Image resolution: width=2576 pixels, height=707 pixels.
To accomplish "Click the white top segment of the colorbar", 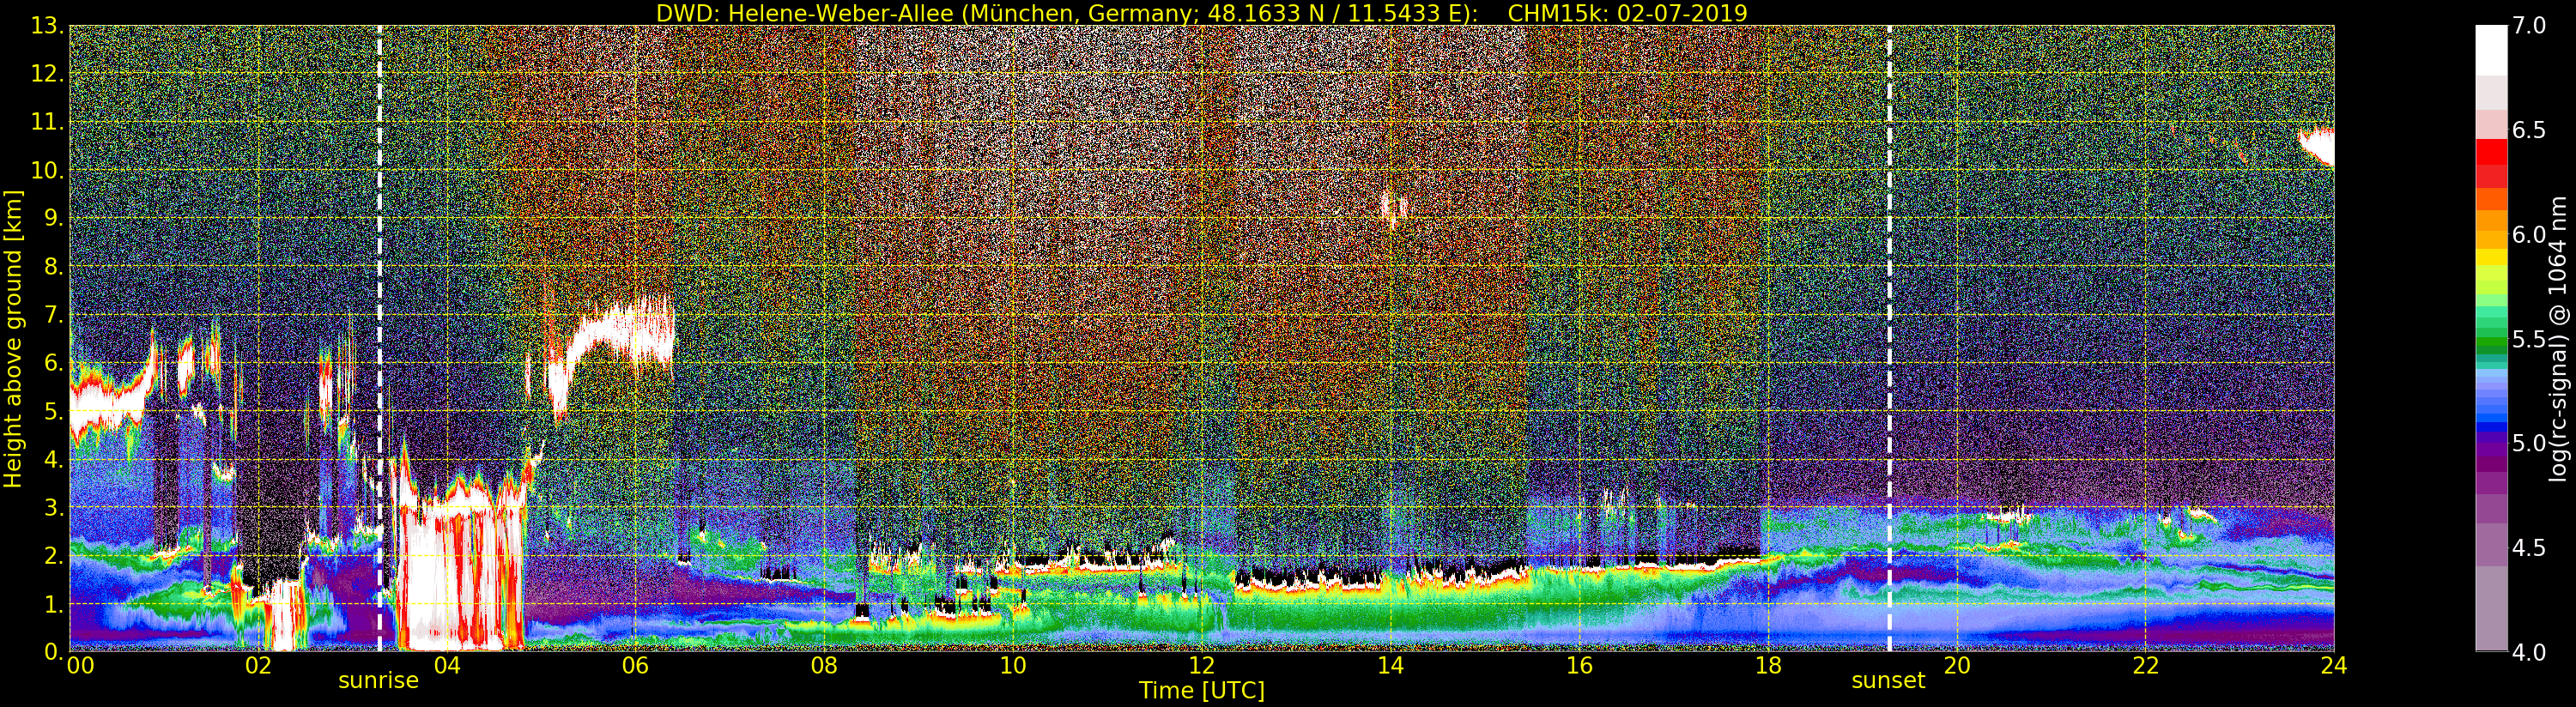I will pos(2491,50).
